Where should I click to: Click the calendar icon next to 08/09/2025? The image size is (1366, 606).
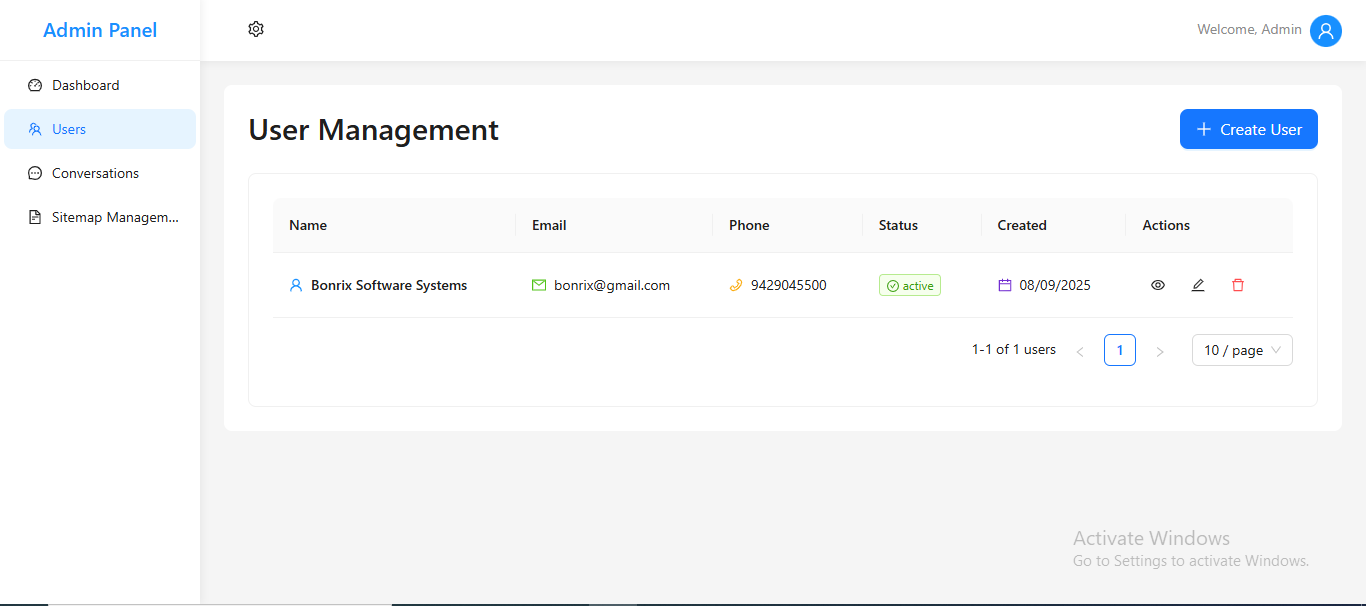pyautogui.click(x=1004, y=285)
